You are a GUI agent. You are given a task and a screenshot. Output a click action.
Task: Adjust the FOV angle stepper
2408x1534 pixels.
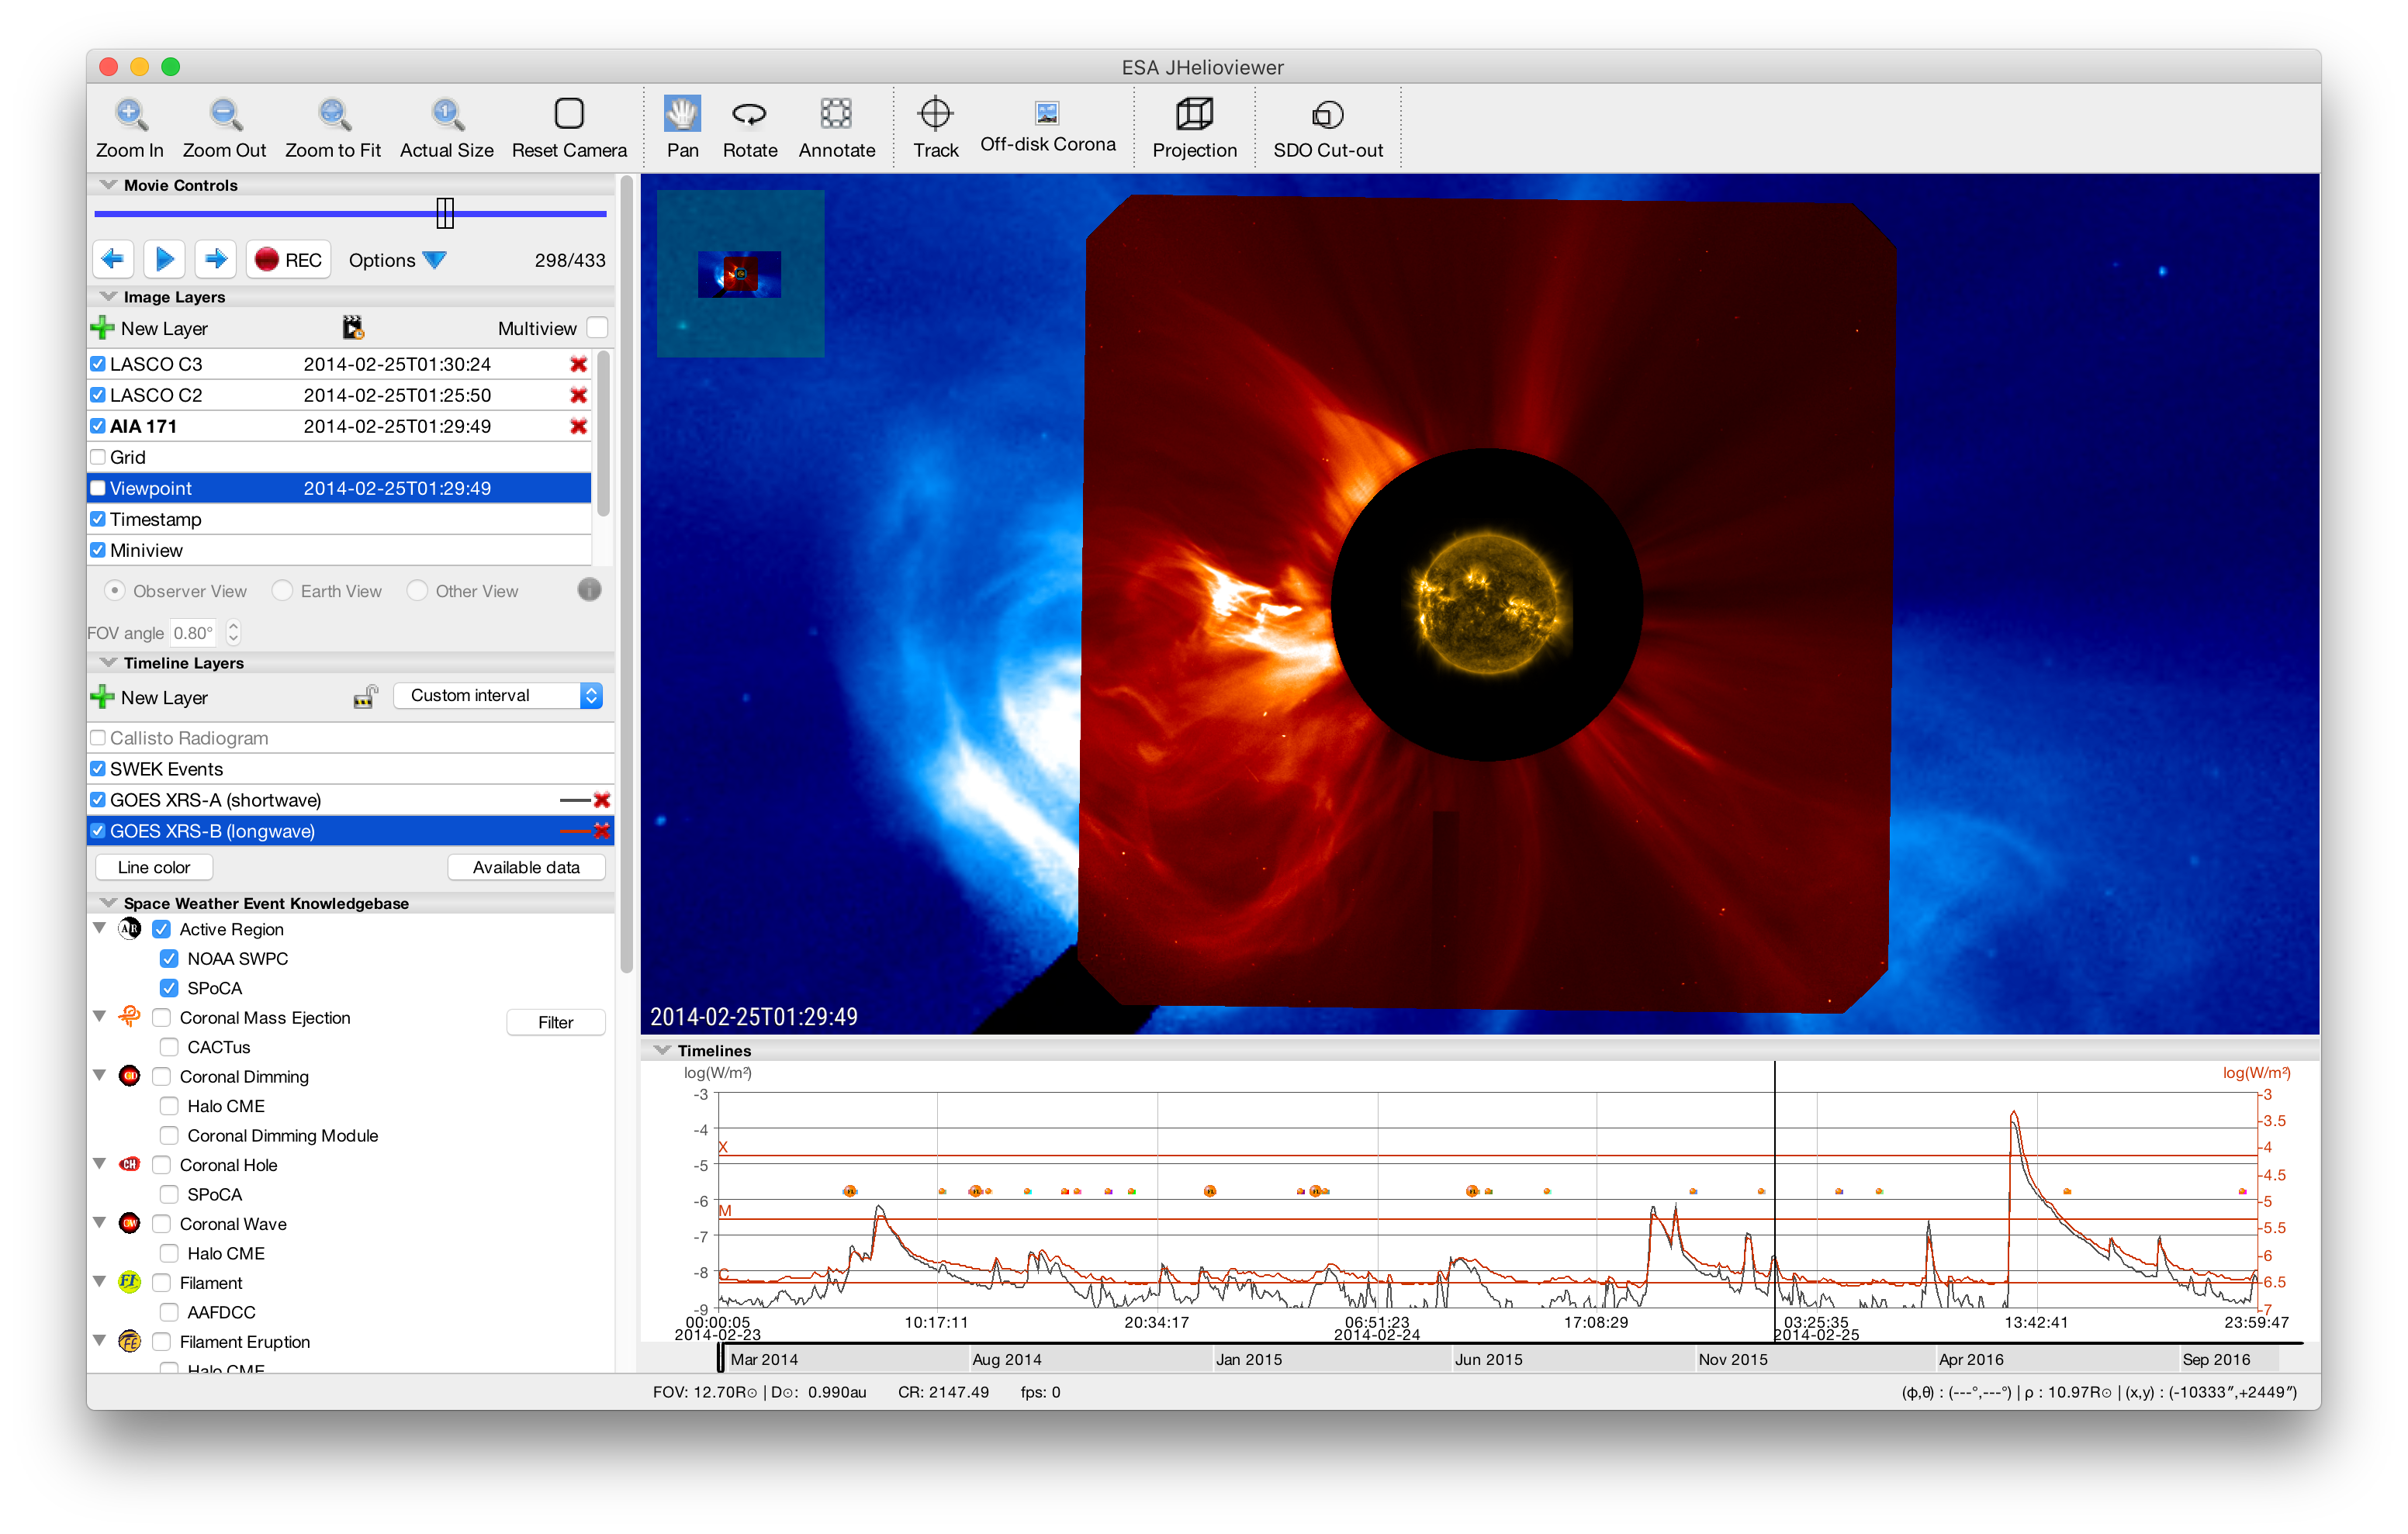233,632
